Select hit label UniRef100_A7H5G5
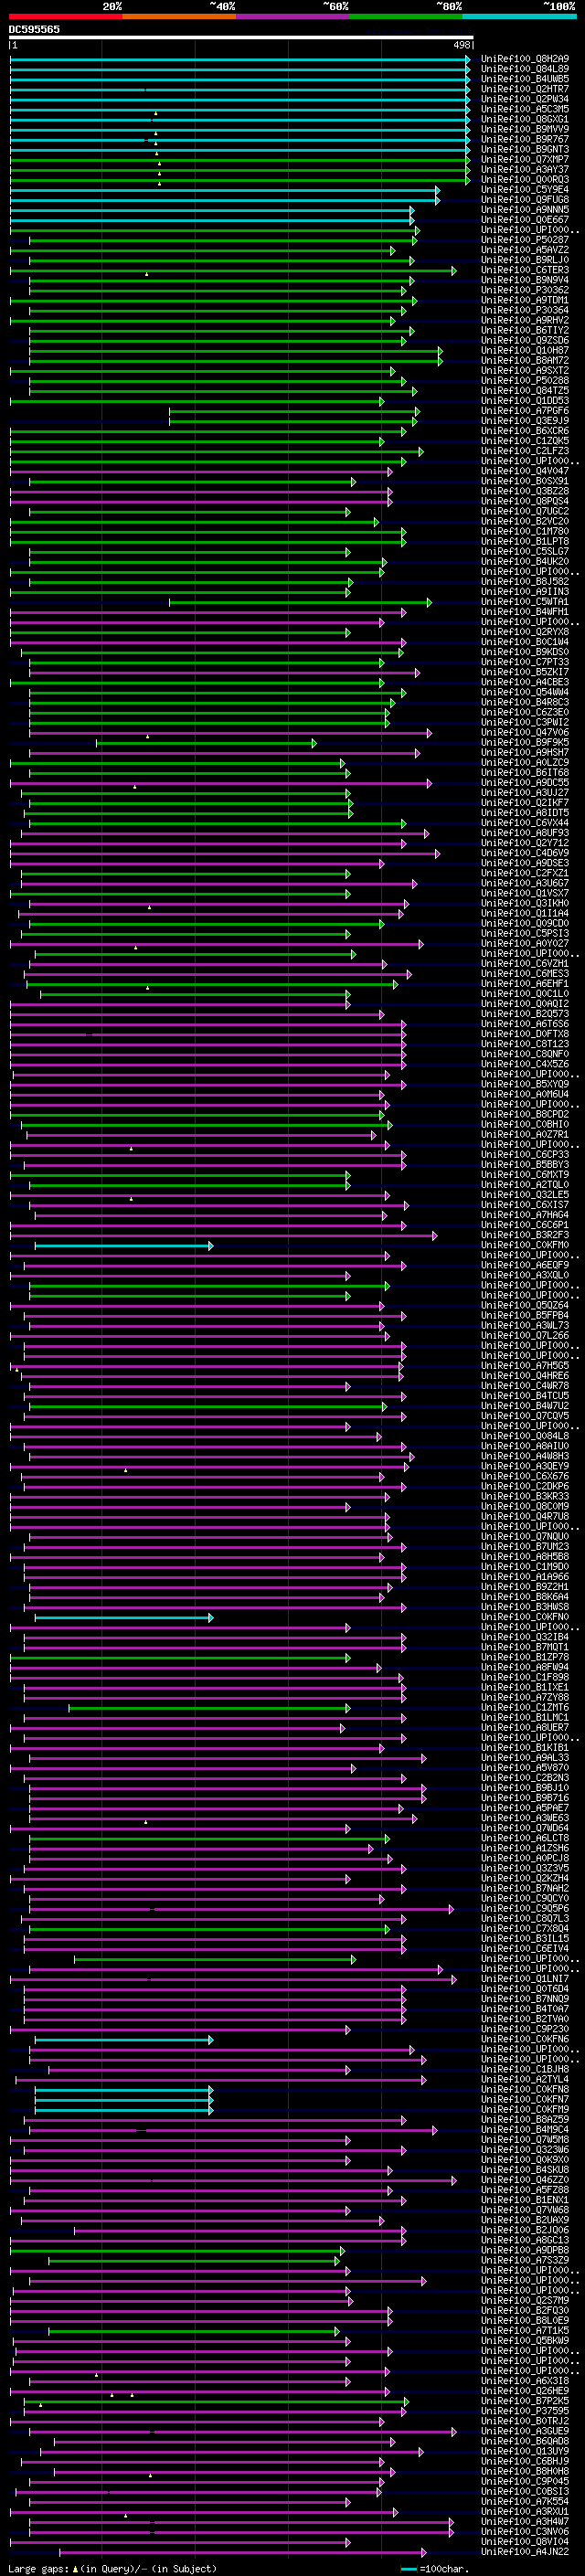 click(x=525, y=1366)
